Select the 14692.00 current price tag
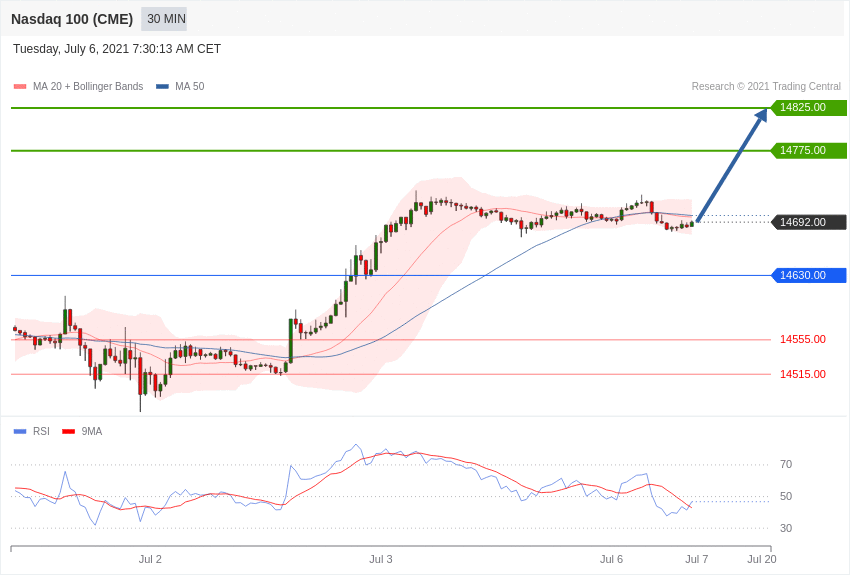This screenshot has width=850, height=576. [x=808, y=222]
